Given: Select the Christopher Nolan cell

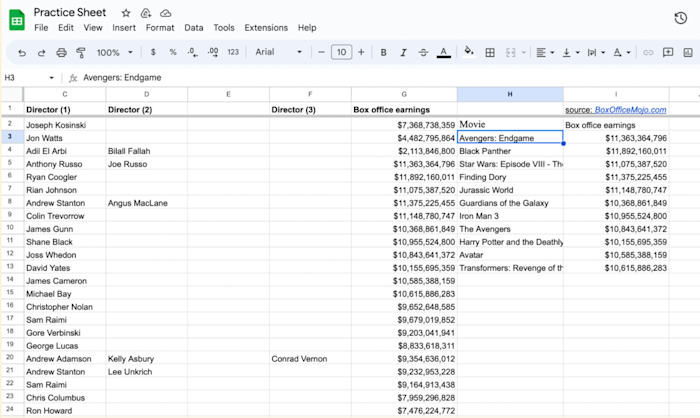Looking at the screenshot, I should coord(65,307).
